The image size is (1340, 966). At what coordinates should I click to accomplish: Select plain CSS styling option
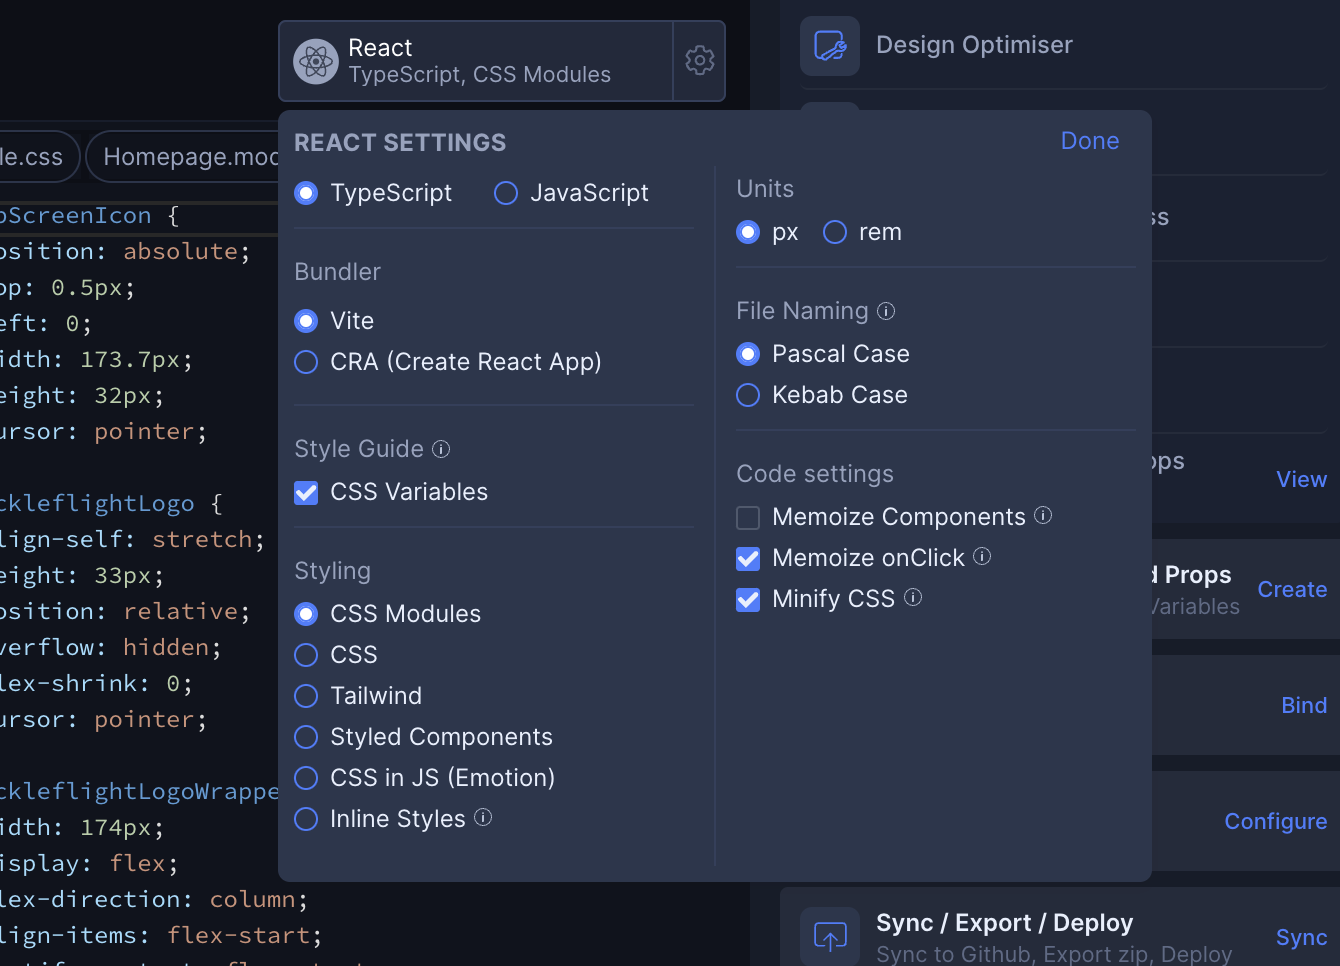(x=306, y=655)
